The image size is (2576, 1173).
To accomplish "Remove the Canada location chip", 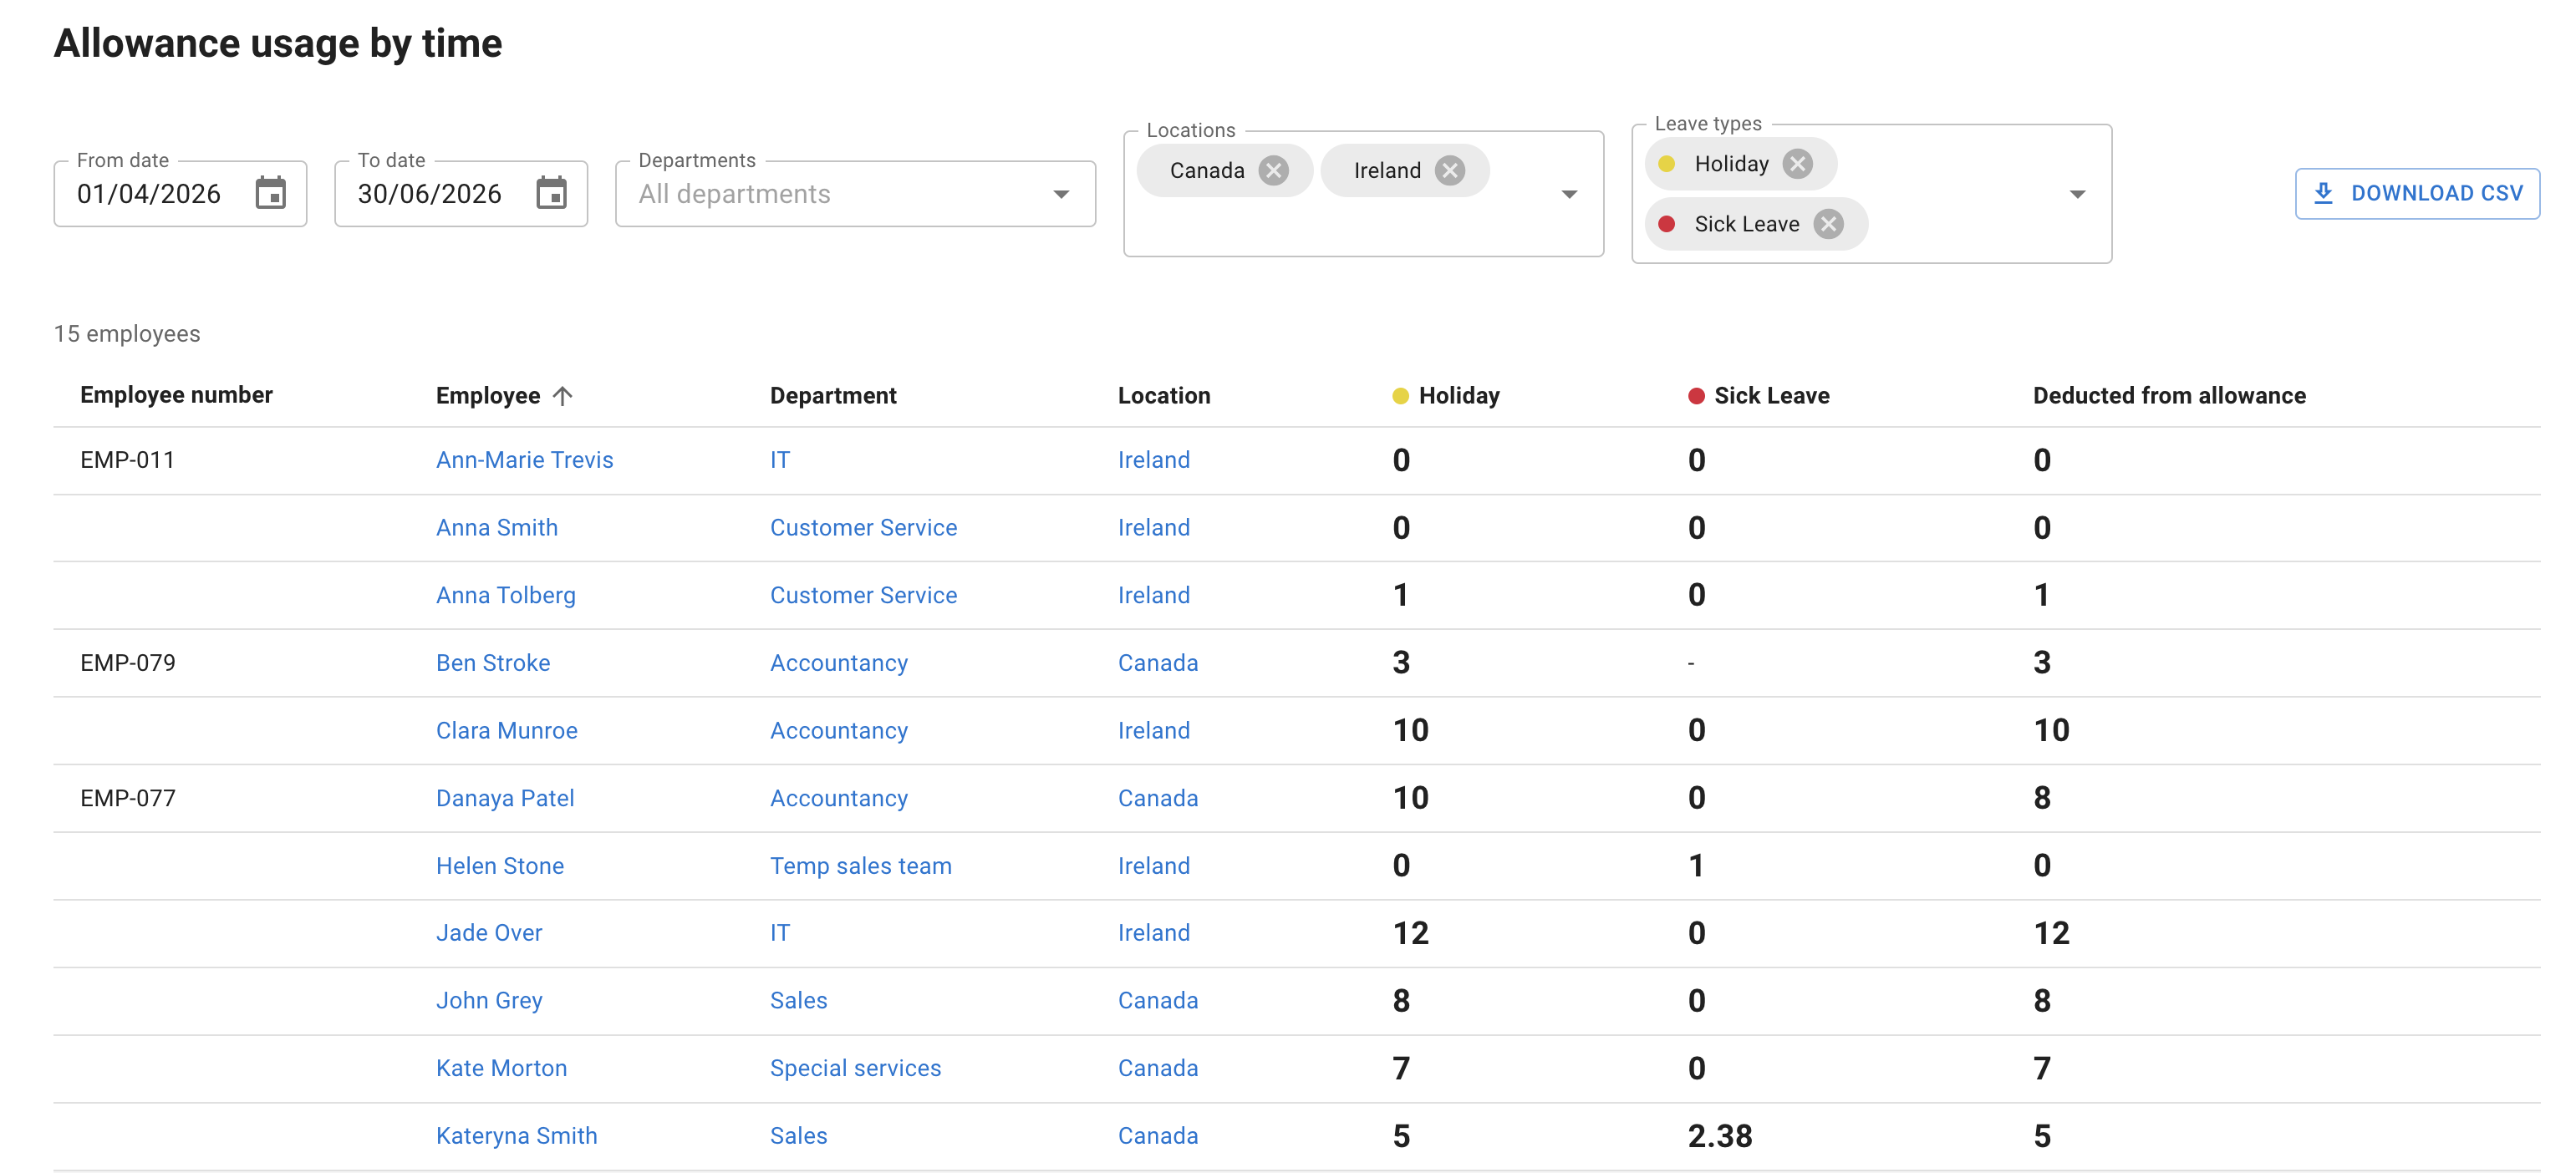I will 1273,171.
